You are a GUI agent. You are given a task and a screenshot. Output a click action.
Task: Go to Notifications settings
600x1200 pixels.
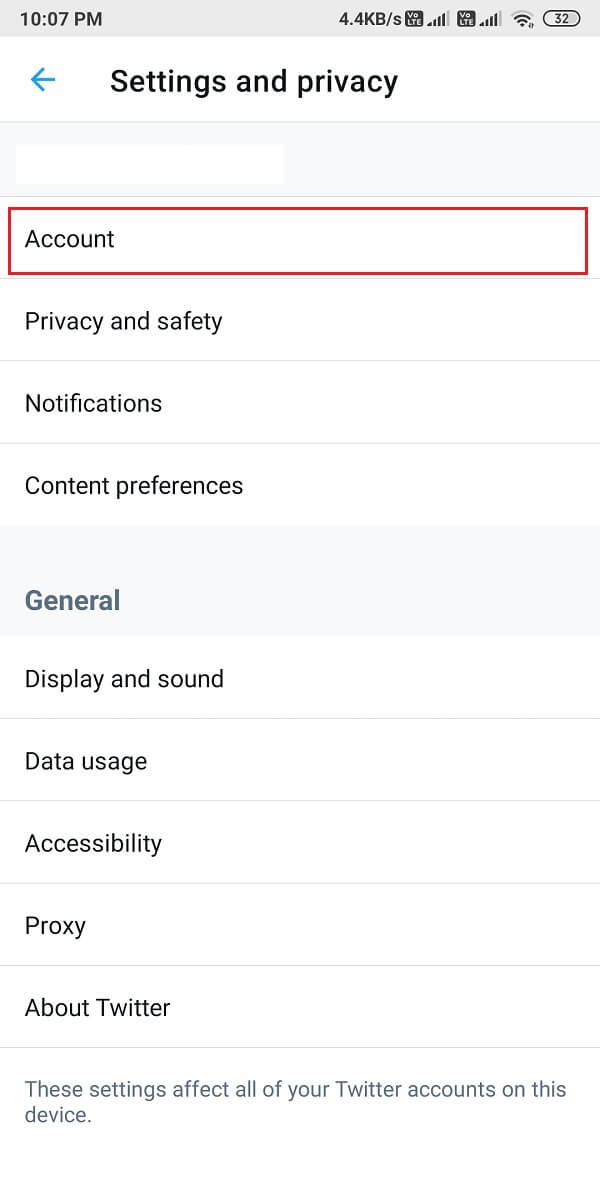click(300, 403)
